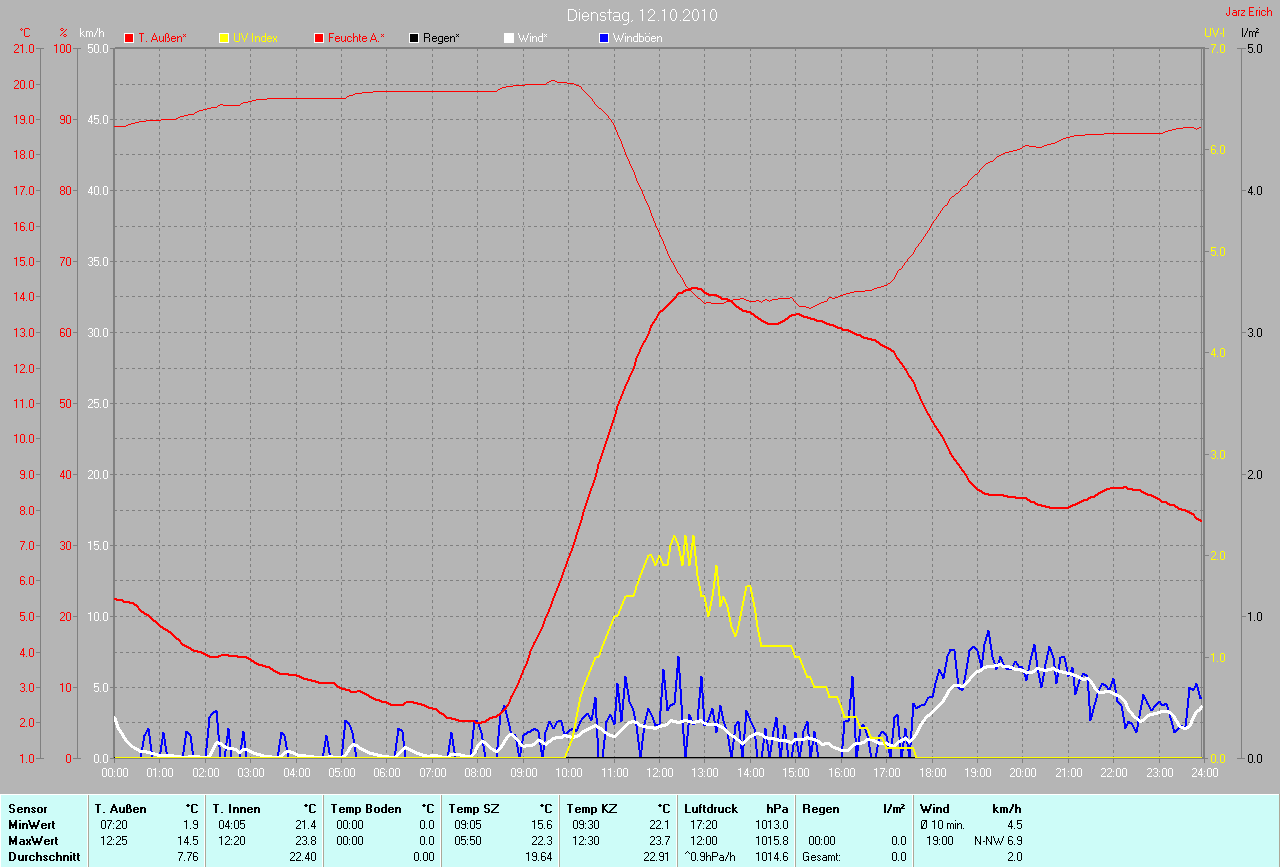Click the 24:00 time axis label
This screenshot has height=867, width=1280.
pyautogui.click(x=1204, y=773)
